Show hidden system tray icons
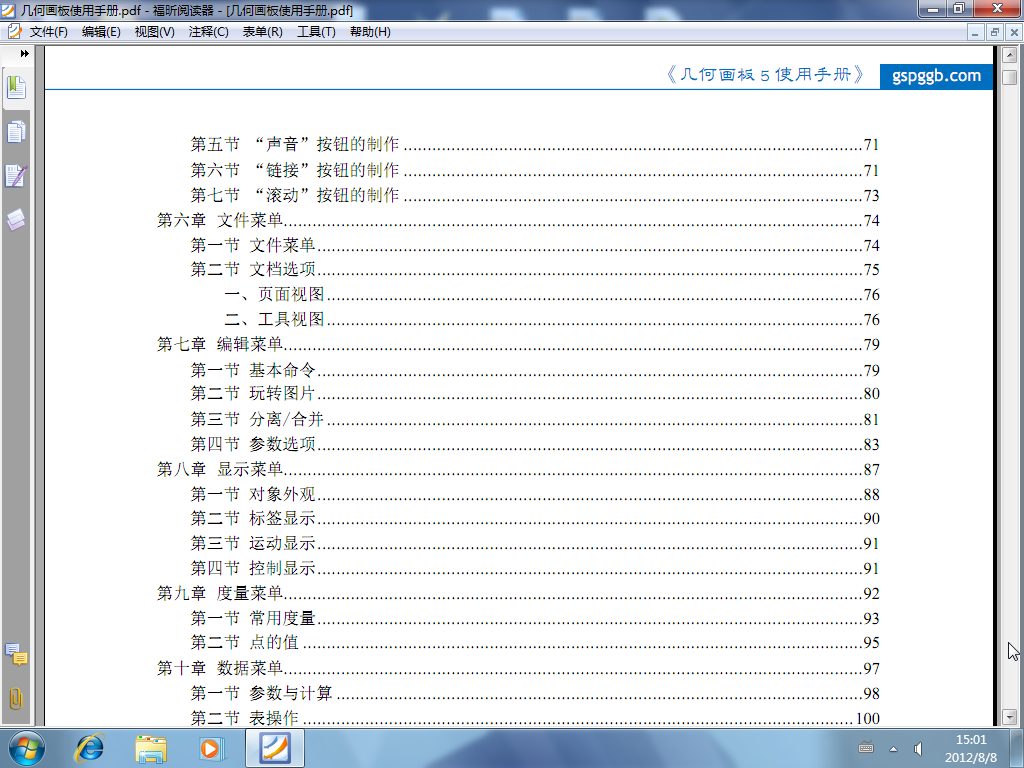Viewport: 1024px width, 768px height. [893, 748]
